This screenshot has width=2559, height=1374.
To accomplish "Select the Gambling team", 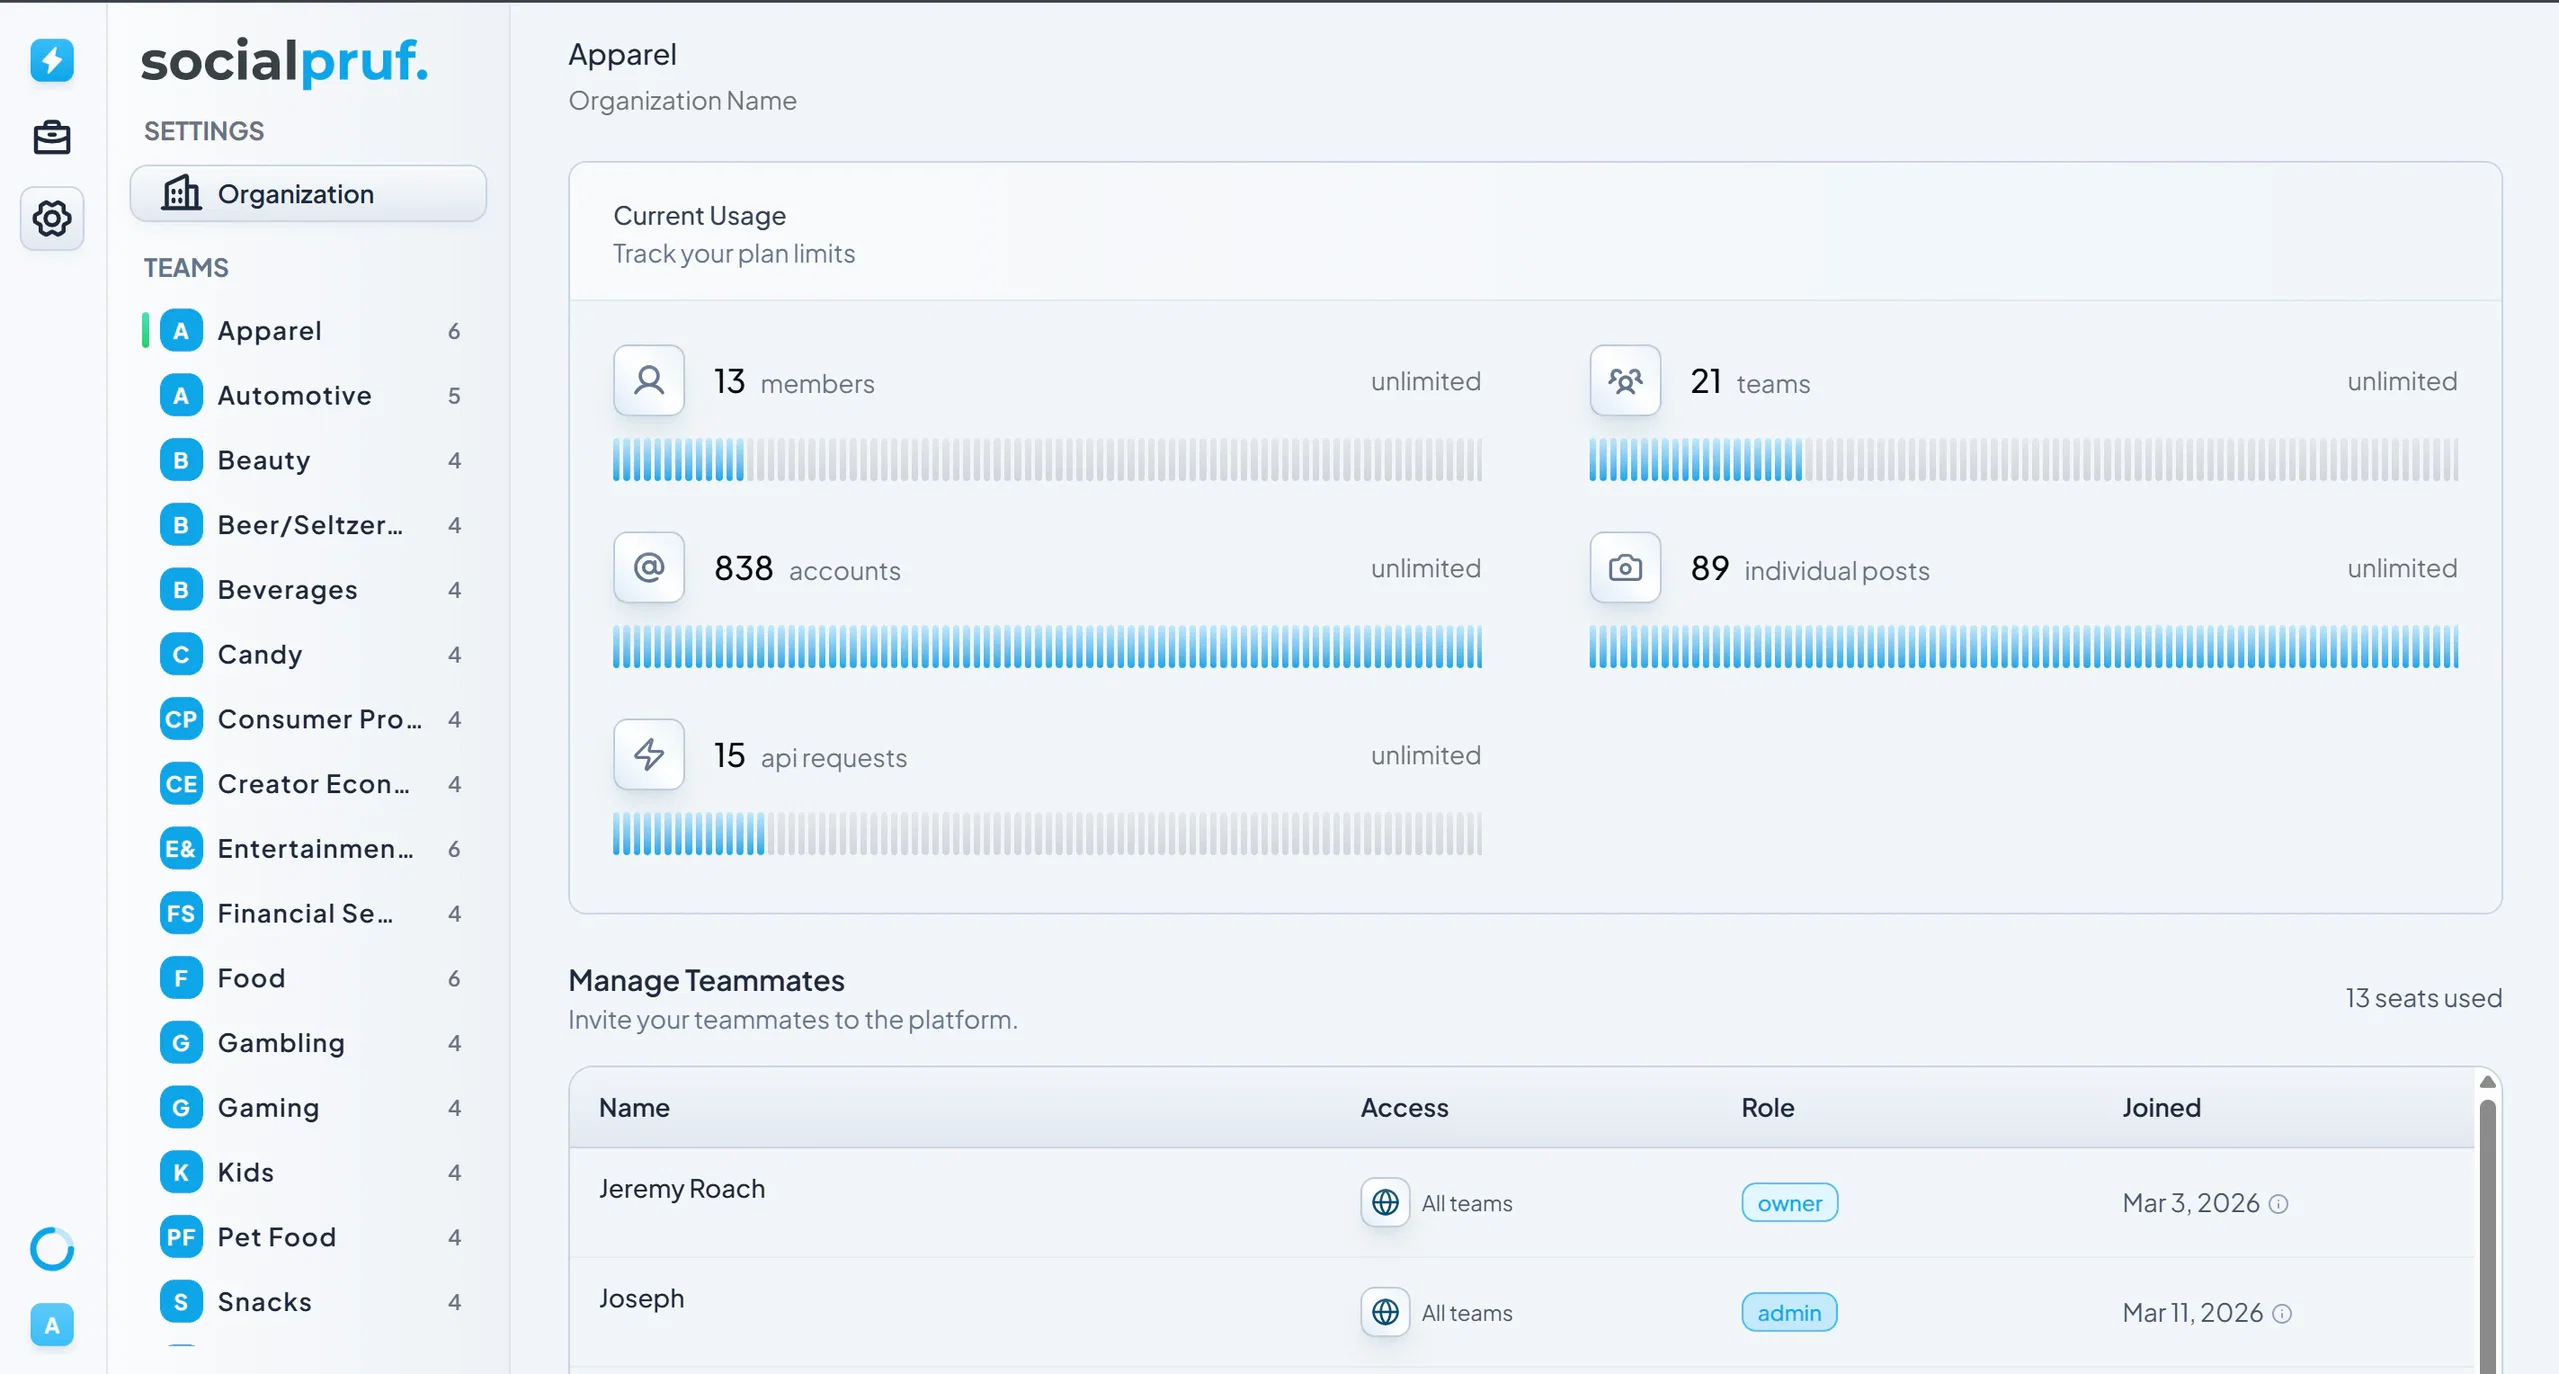I will [310, 1043].
